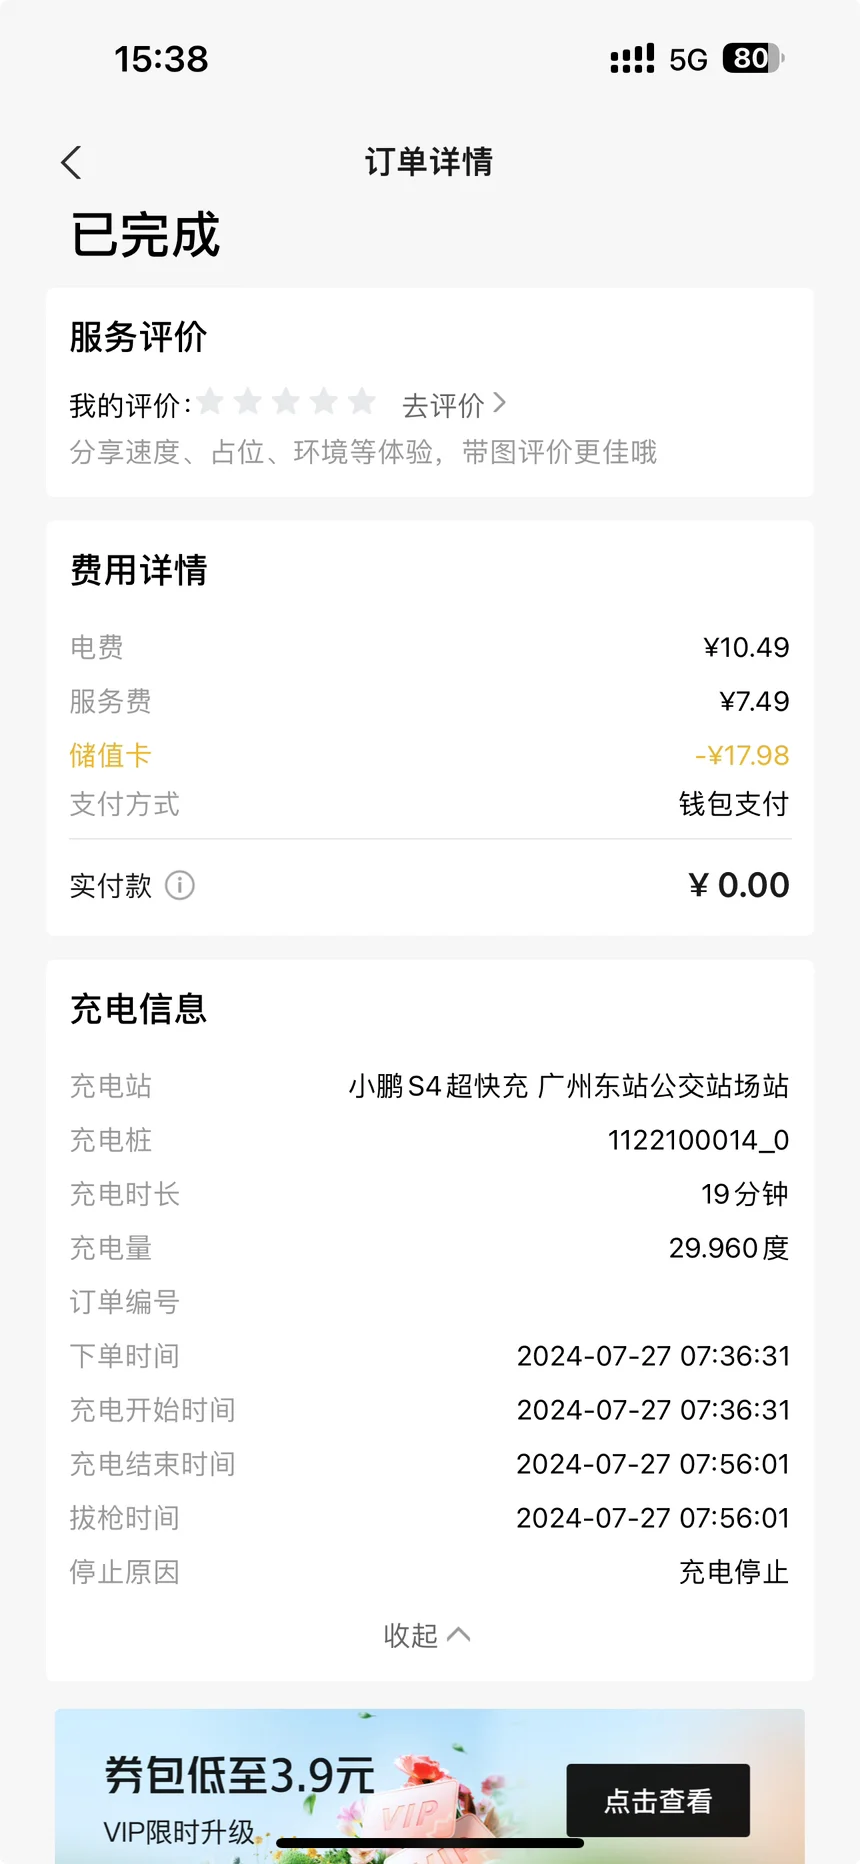This screenshot has height=1864, width=860.
Task: Tap the -¥17.98 stored-value deduction amount
Action: coord(742,755)
